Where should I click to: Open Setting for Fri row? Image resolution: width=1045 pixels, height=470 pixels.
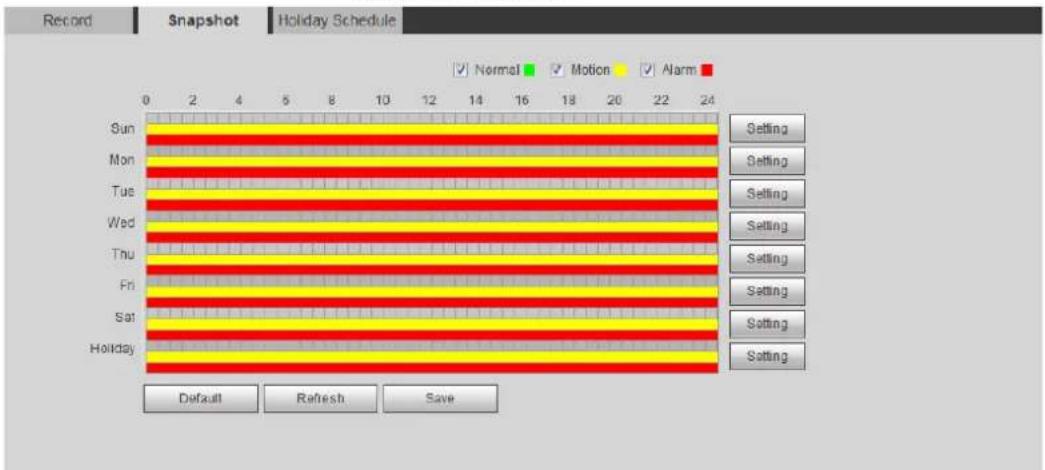tap(767, 291)
